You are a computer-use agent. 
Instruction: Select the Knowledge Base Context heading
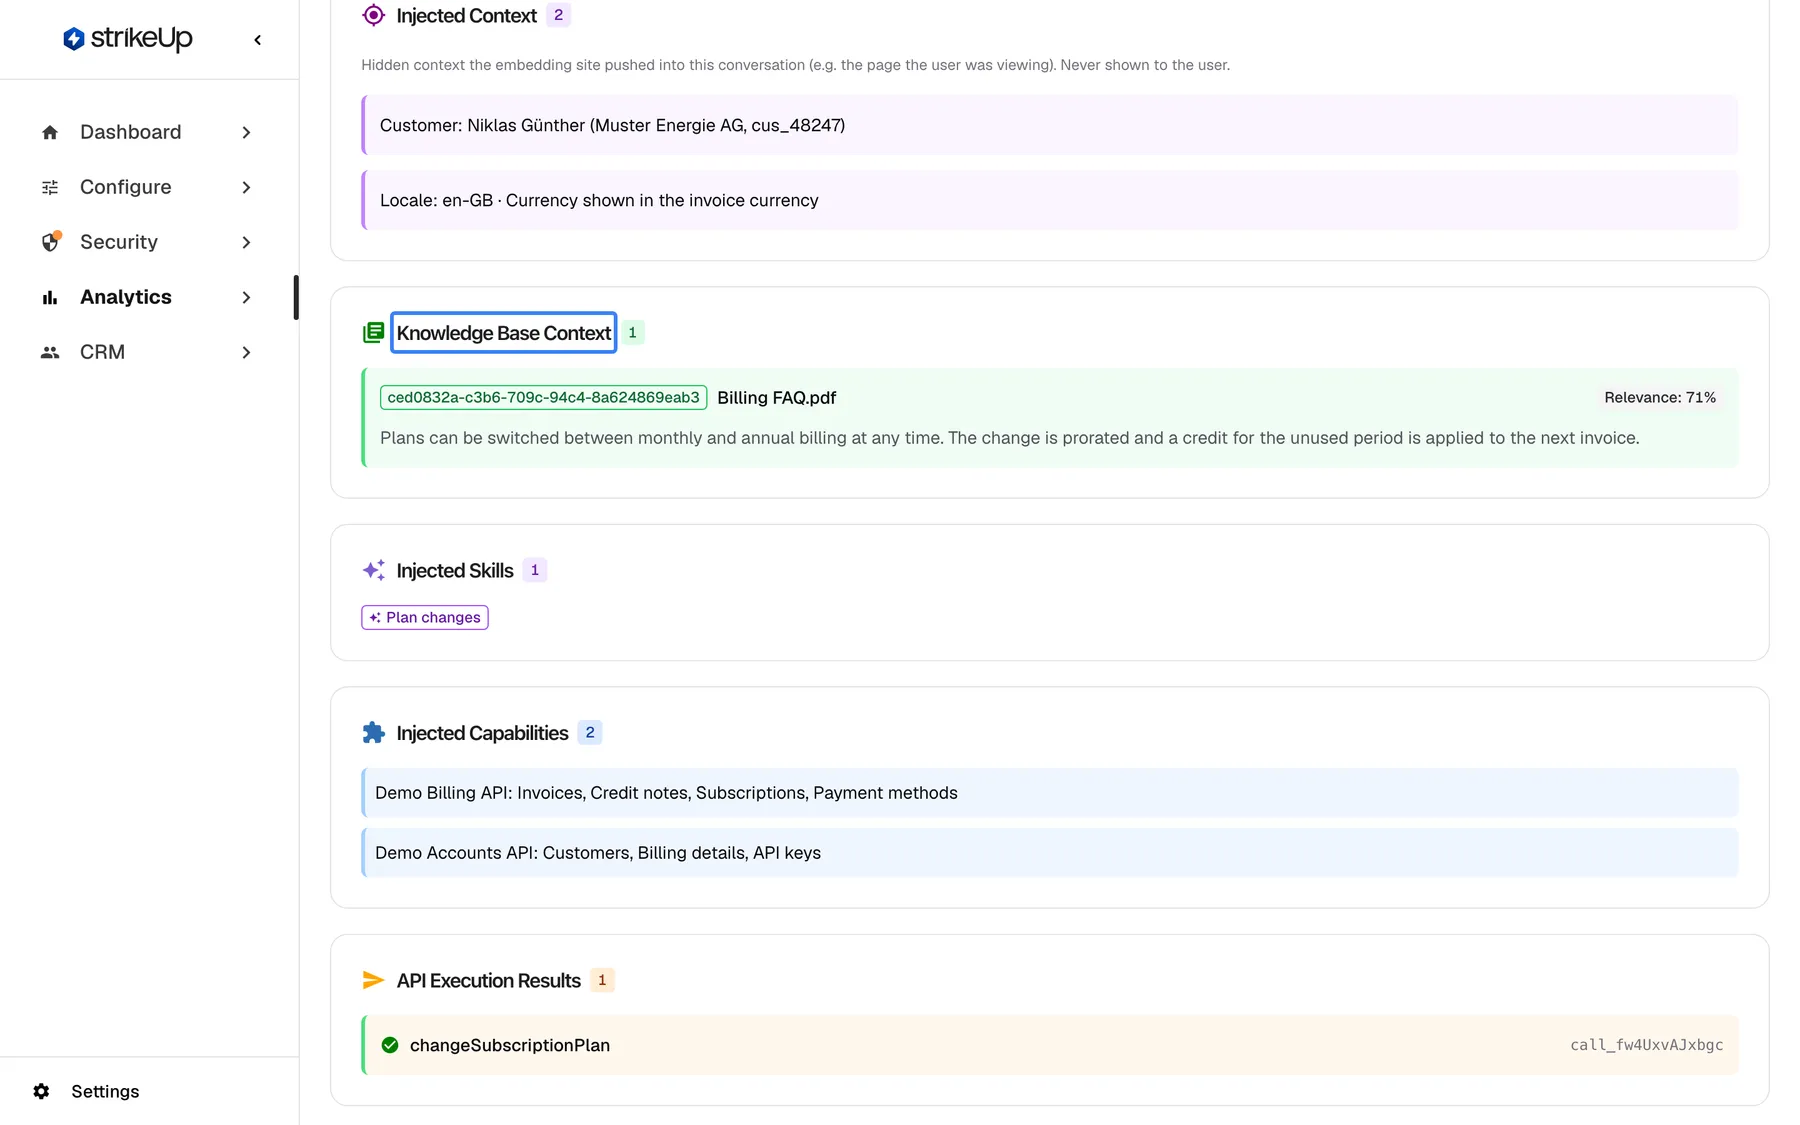(503, 332)
